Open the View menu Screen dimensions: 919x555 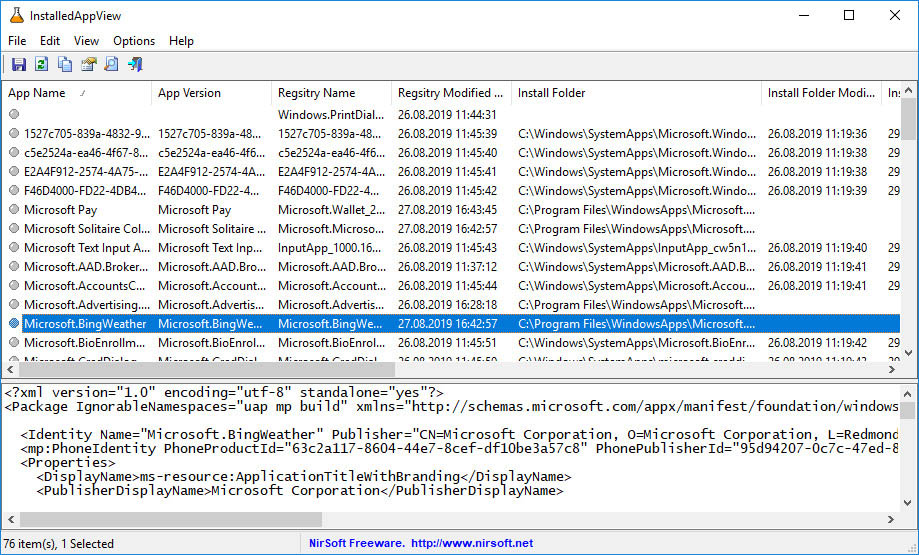pyautogui.click(x=86, y=41)
